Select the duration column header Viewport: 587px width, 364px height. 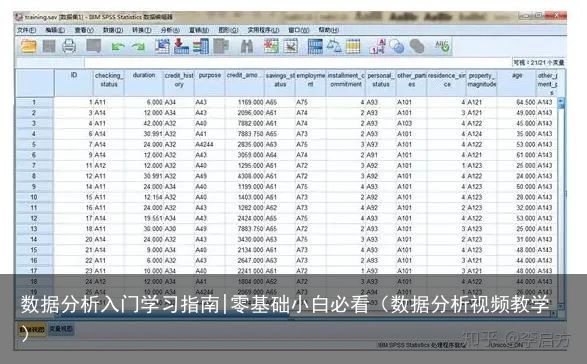point(144,83)
